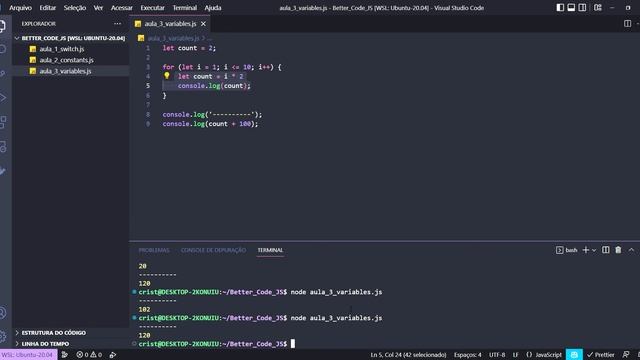Click line number 5 in the gutter

148,86
